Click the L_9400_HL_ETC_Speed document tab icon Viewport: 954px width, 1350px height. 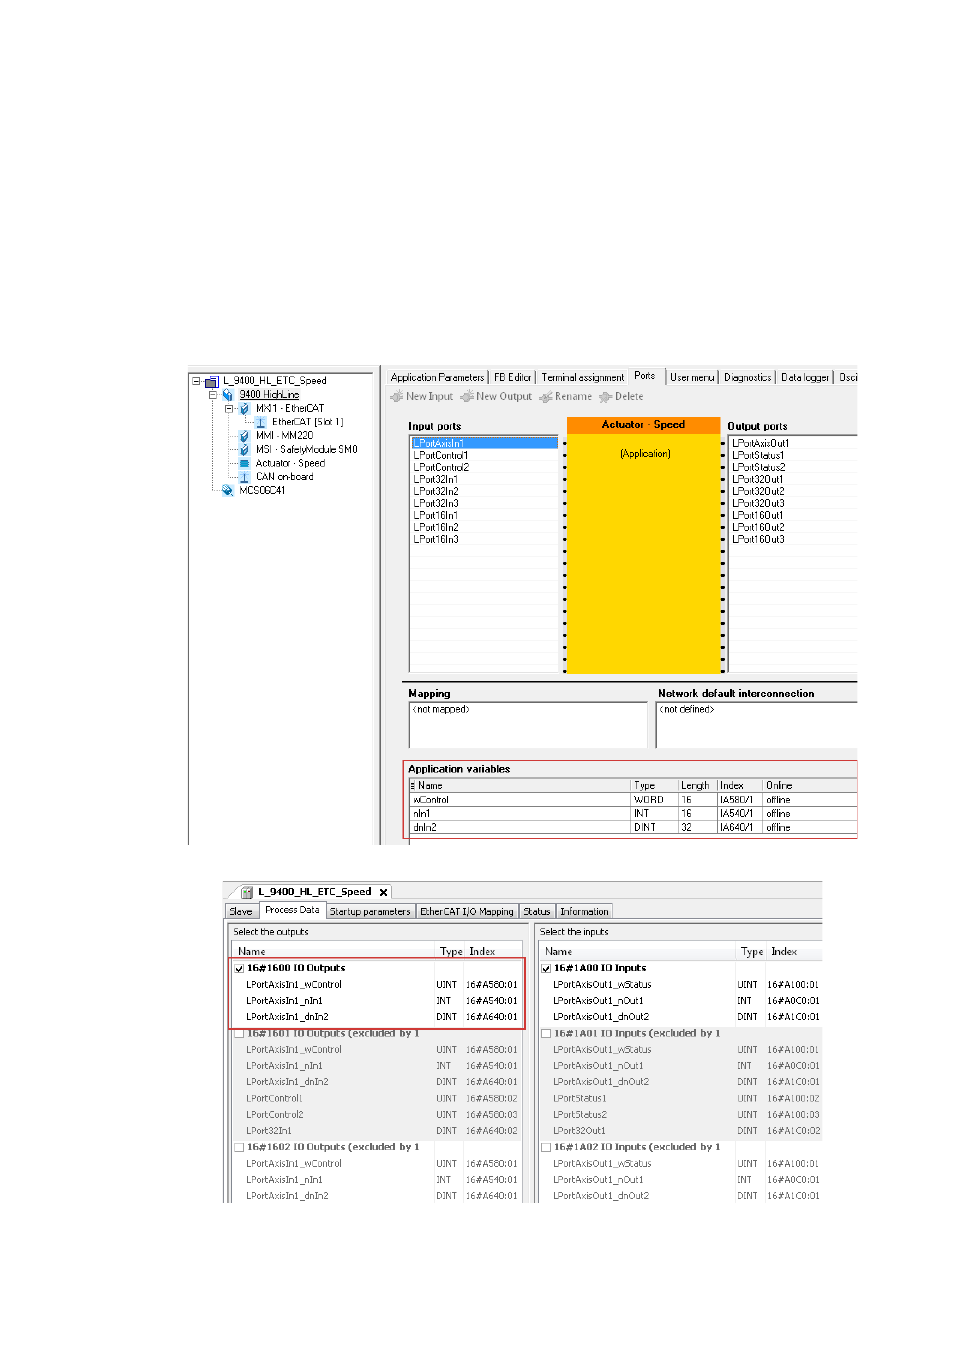pos(247,892)
